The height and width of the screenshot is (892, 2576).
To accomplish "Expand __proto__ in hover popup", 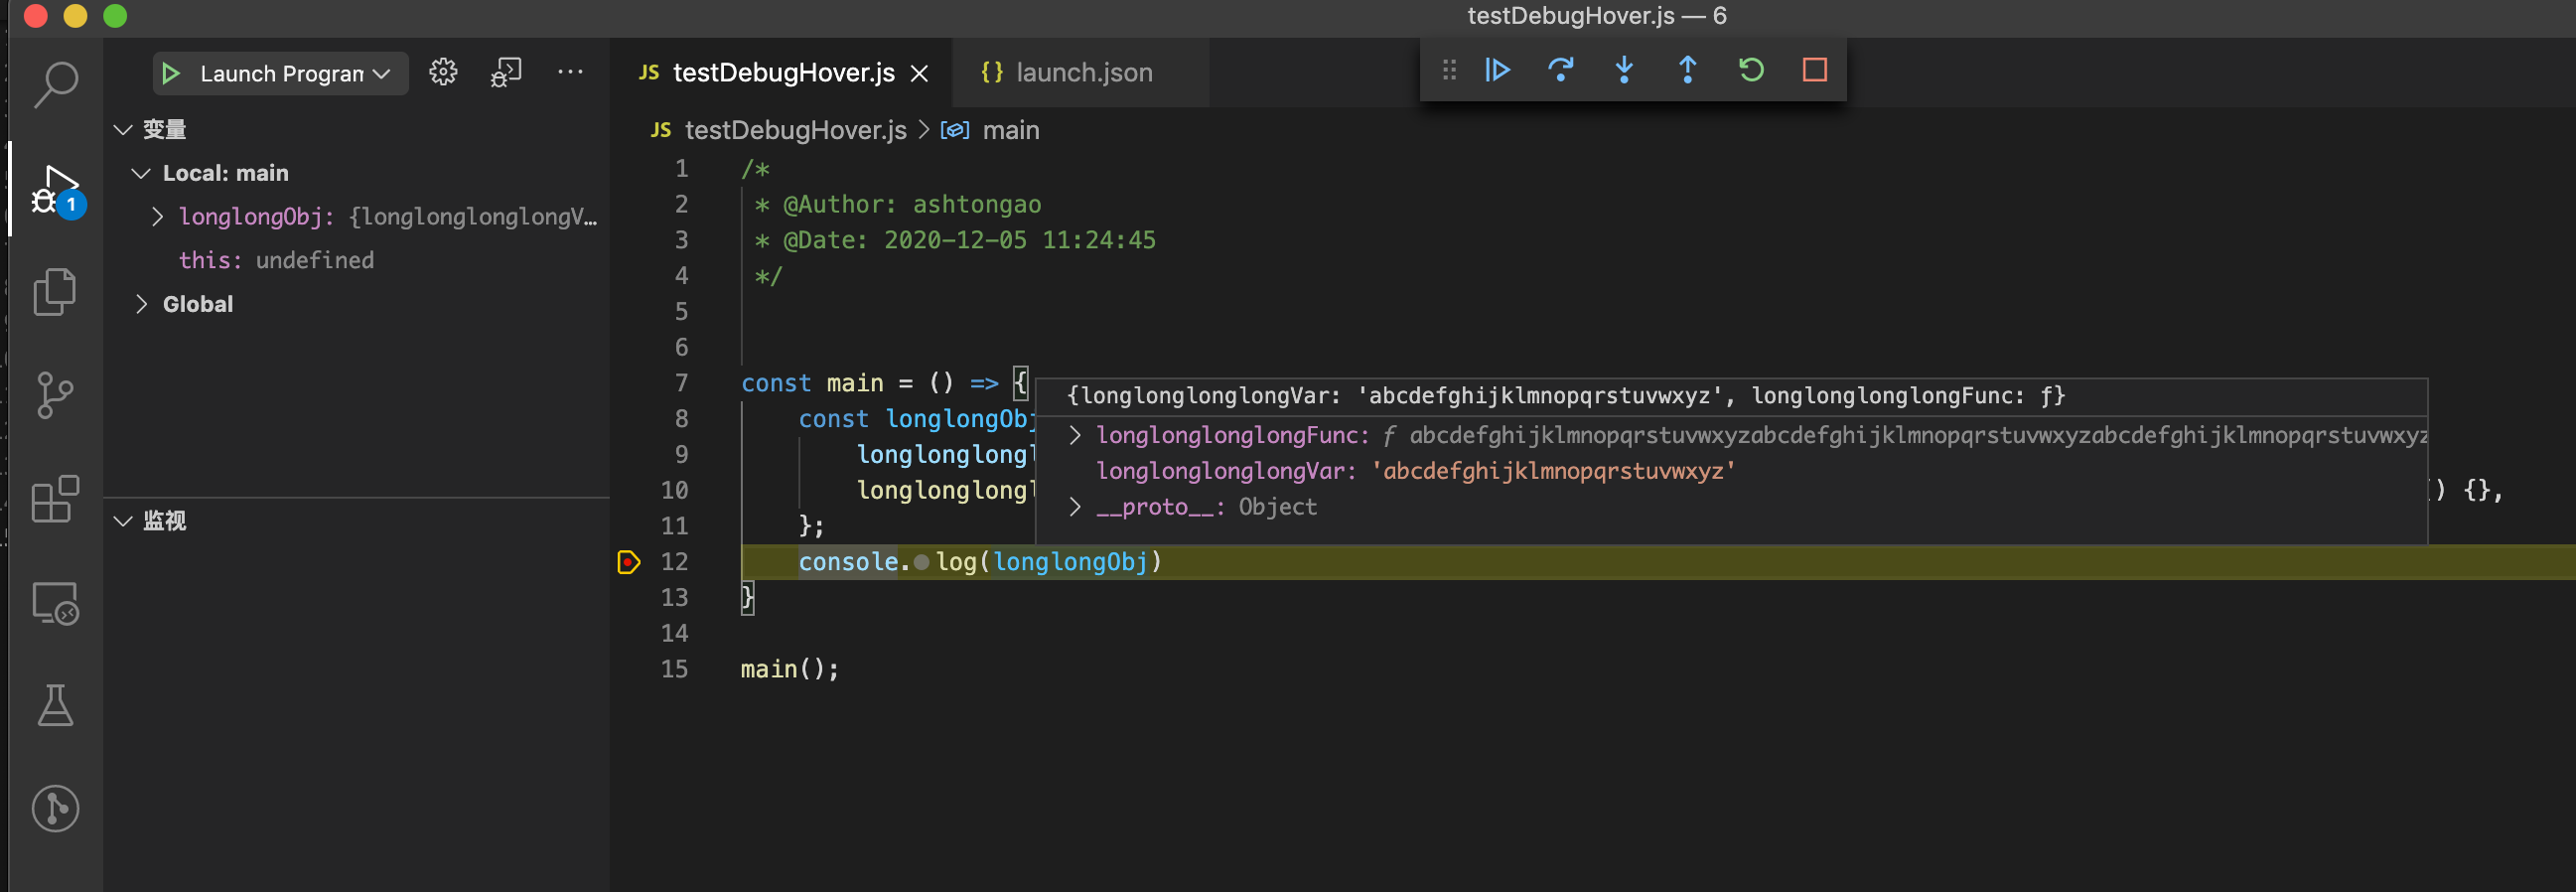I will pos(1075,507).
